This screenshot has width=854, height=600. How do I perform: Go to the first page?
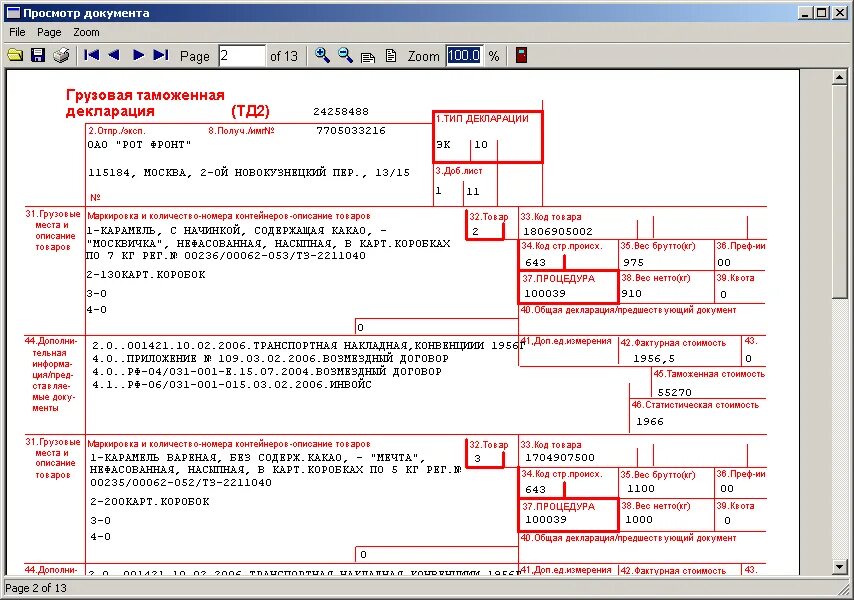pos(91,55)
